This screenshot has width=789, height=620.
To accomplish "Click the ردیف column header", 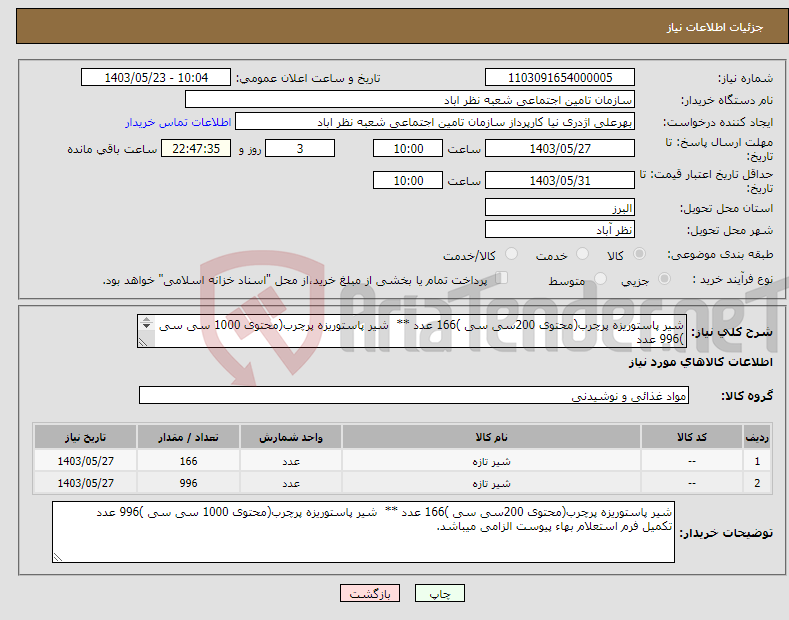I will pyautogui.click(x=757, y=437).
